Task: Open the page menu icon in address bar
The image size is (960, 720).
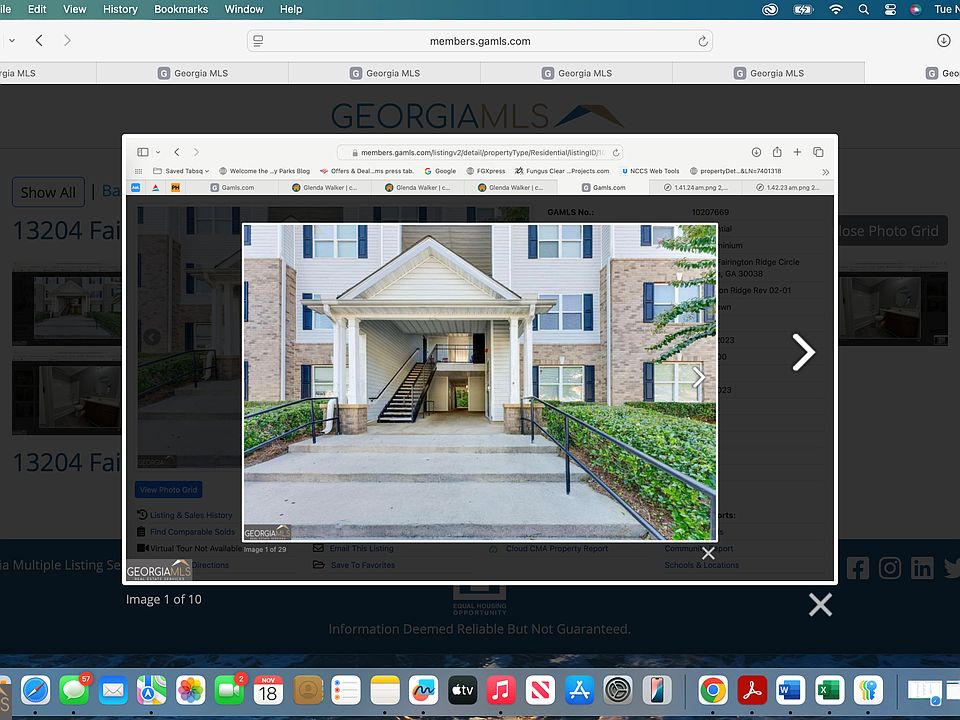Action: pos(258,41)
